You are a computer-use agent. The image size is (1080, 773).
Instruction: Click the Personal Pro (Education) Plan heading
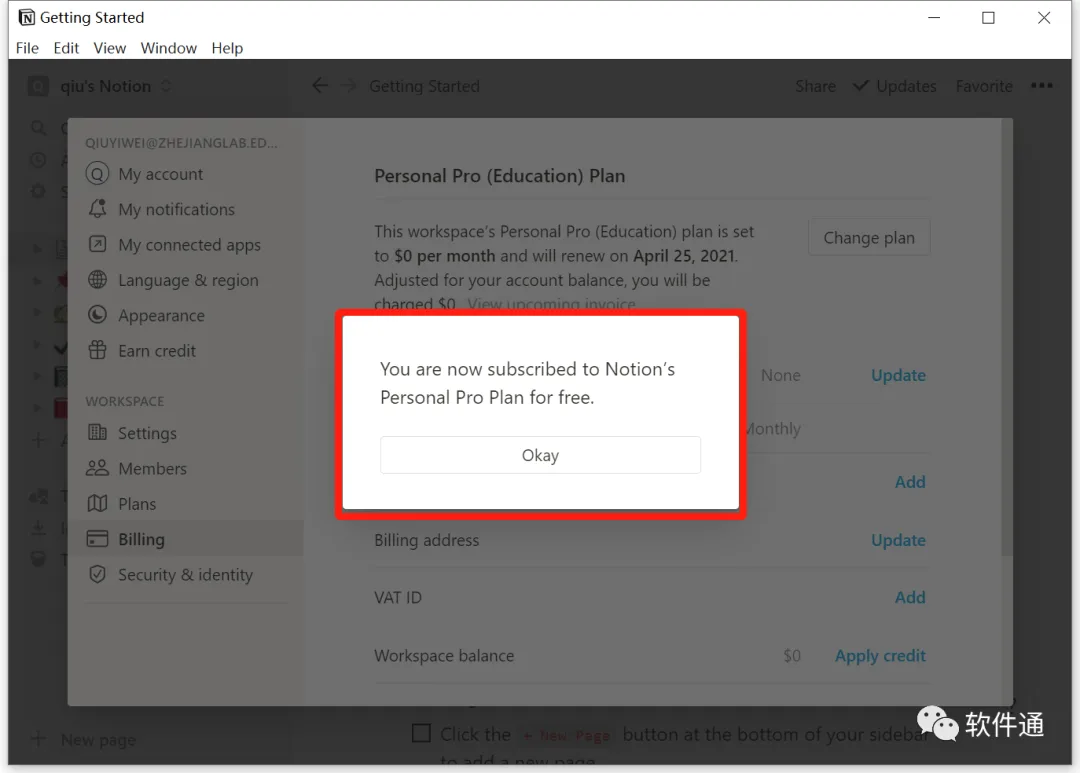tap(499, 176)
